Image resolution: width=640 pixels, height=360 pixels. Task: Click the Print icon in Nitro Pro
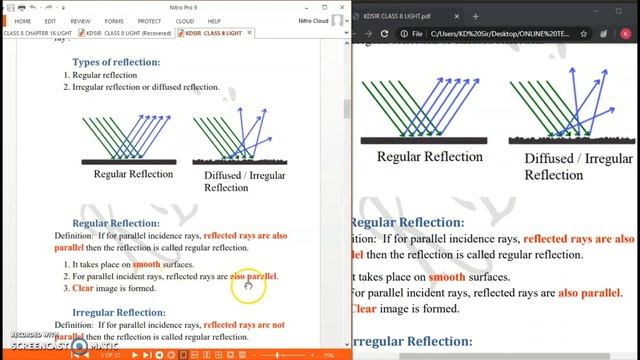[x=22, y=8]
